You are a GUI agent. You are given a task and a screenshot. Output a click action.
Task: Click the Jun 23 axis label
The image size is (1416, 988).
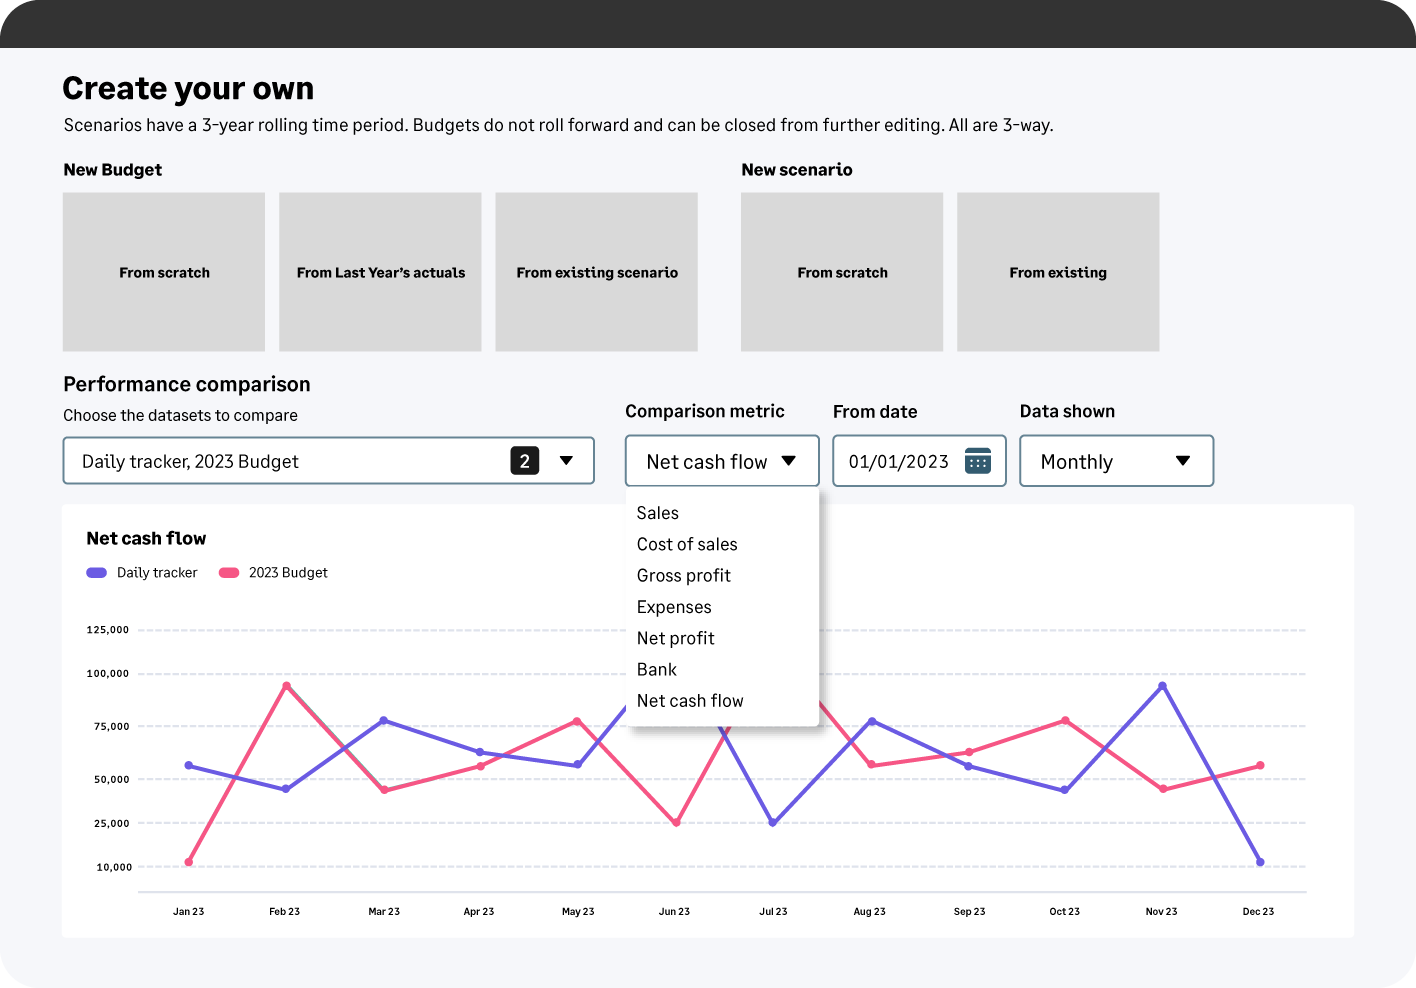tap(674, 912)
